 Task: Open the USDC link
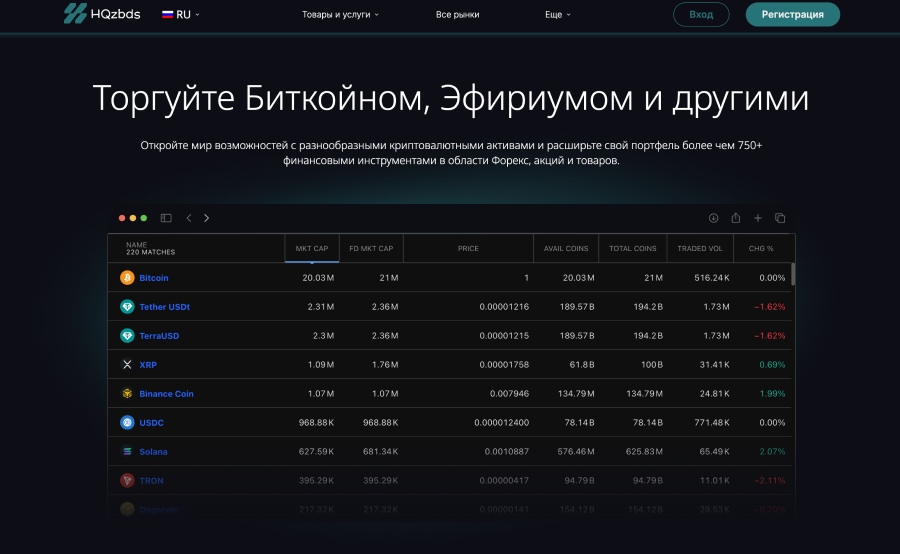point(152,423)
